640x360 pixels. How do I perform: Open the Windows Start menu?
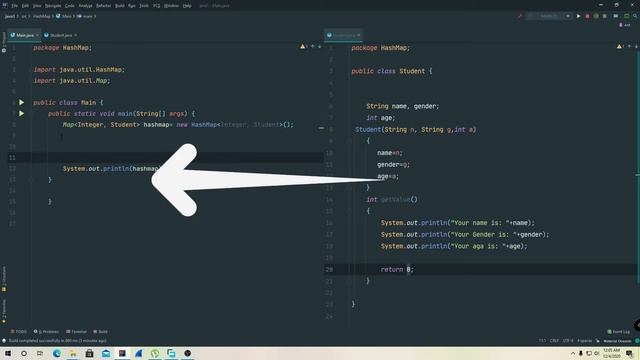tap(7, 353)
